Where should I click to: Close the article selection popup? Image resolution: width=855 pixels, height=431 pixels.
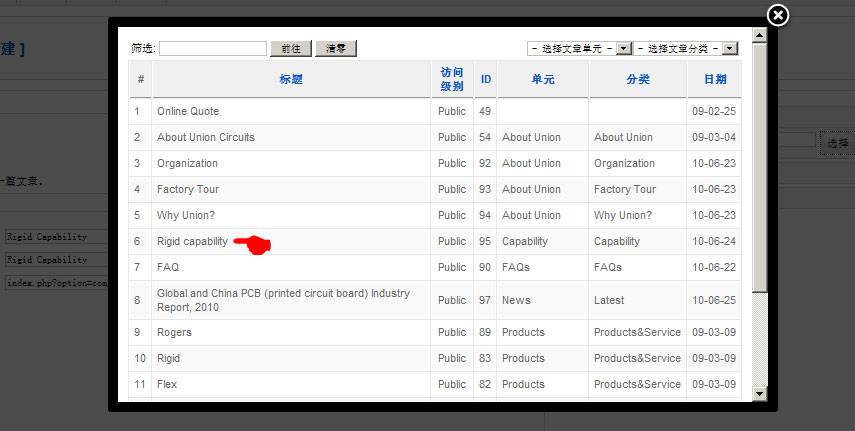pos(777,15)
